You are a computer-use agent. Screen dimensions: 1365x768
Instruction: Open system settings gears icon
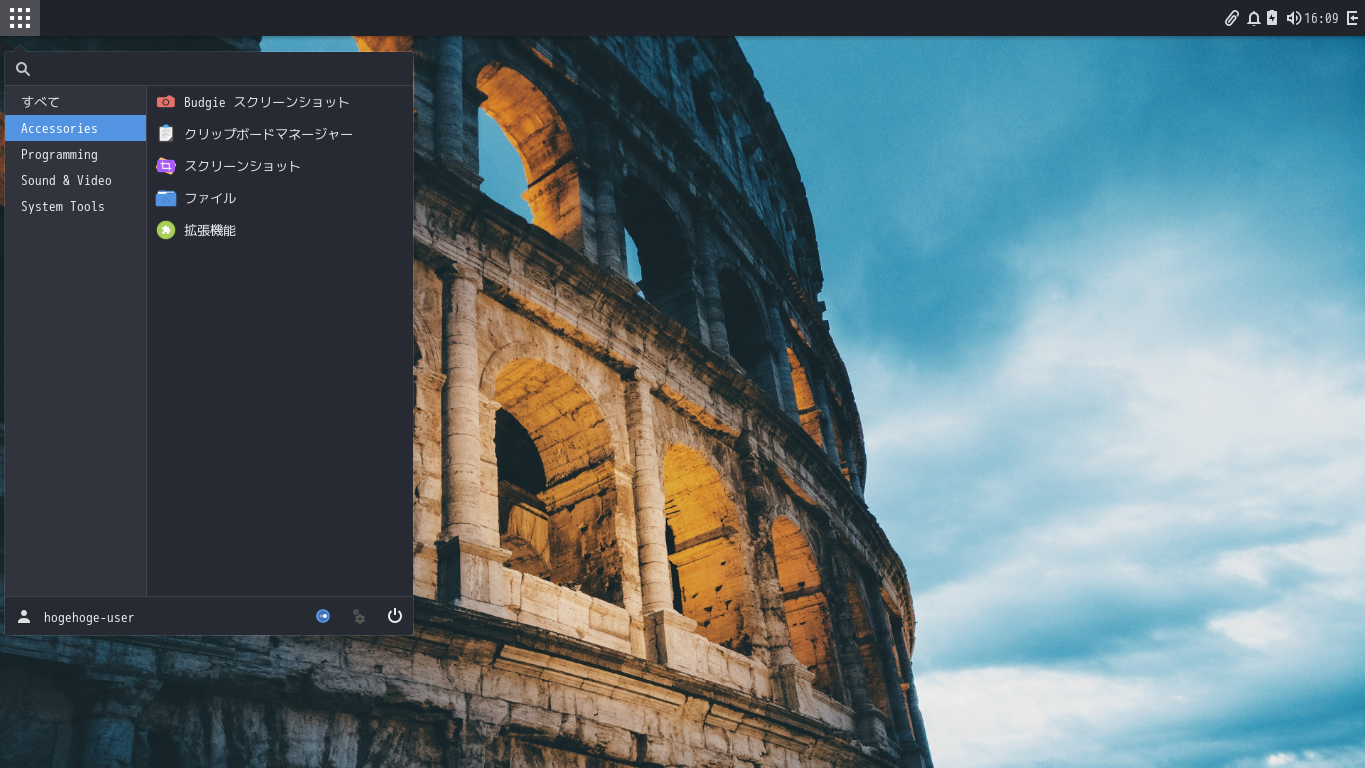(359, 616)
